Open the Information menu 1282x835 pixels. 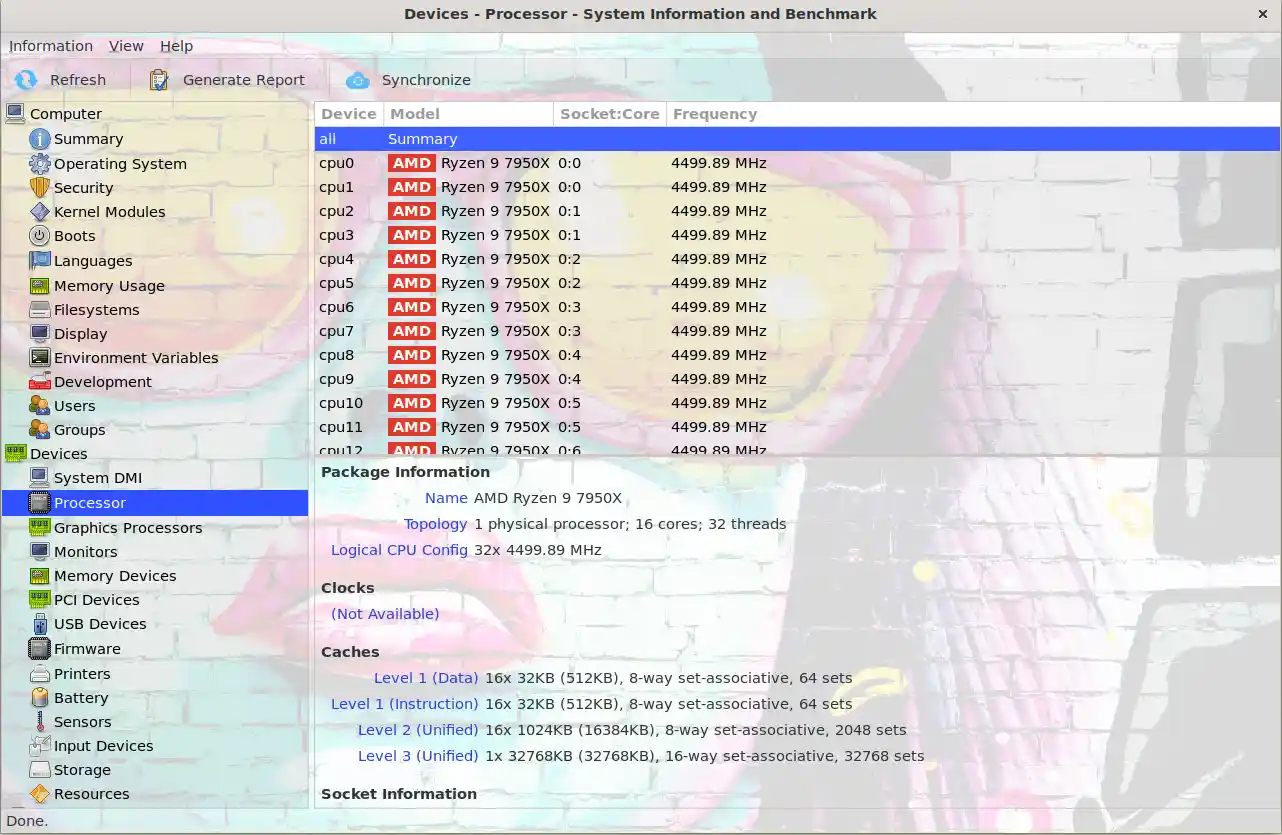(x=51, y=46)
